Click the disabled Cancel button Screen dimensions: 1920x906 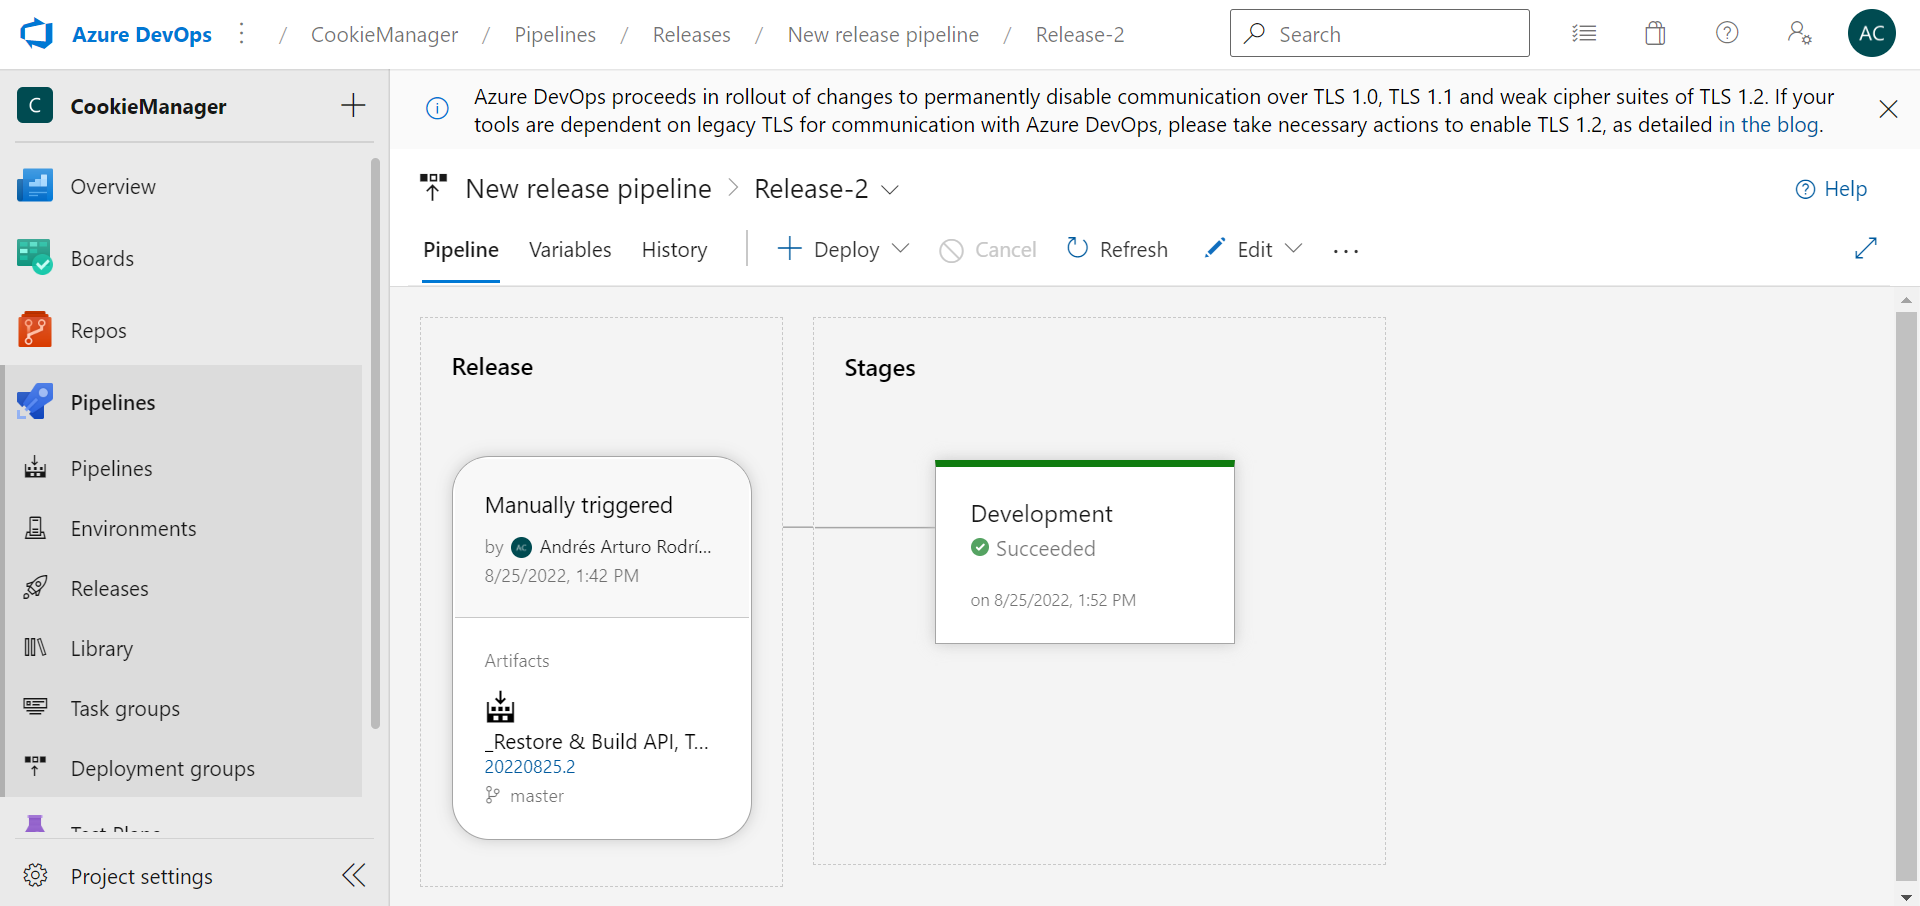click(988, 250)
